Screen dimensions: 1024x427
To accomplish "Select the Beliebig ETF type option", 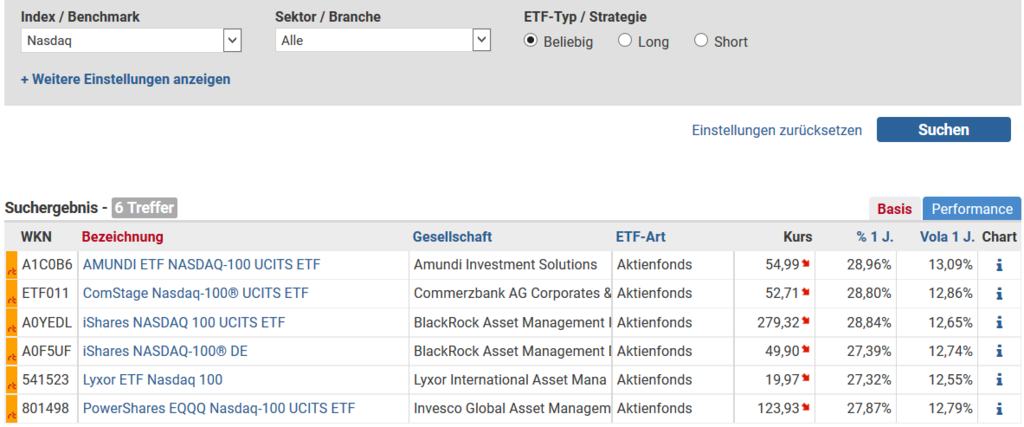I will point(531,41).
